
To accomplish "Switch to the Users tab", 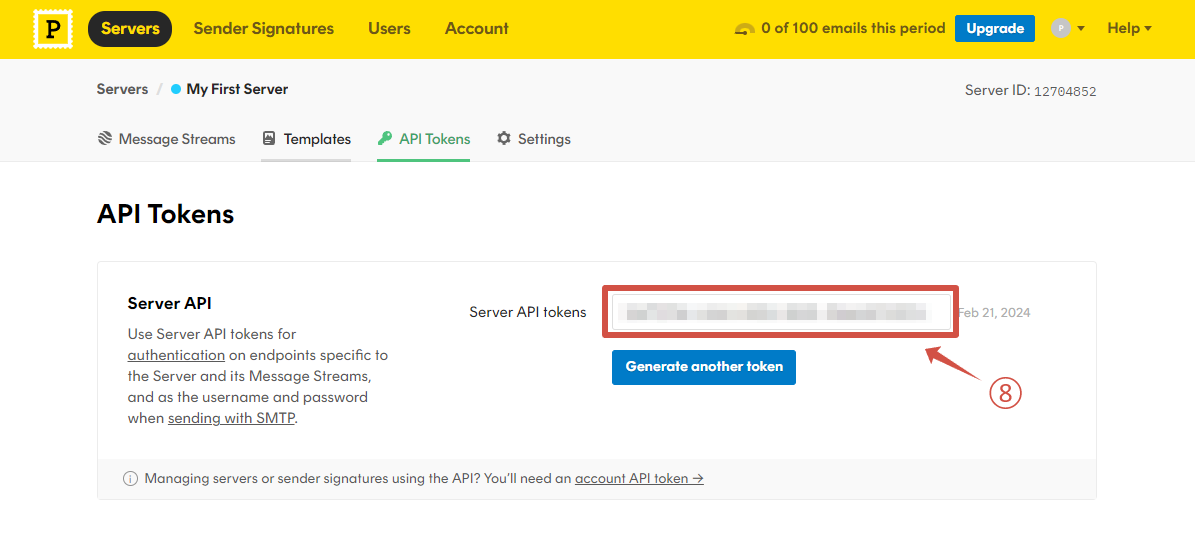I will [x=389, y=29].
